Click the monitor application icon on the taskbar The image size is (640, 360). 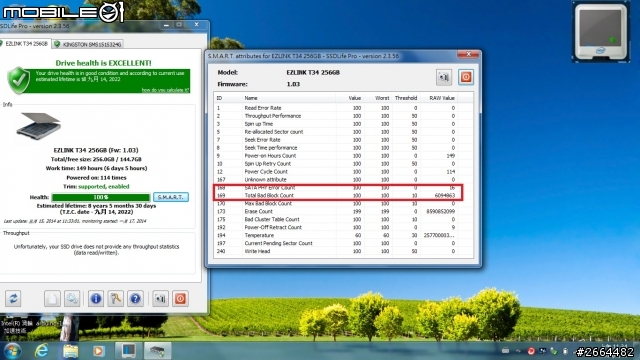[x=128, y=351]
